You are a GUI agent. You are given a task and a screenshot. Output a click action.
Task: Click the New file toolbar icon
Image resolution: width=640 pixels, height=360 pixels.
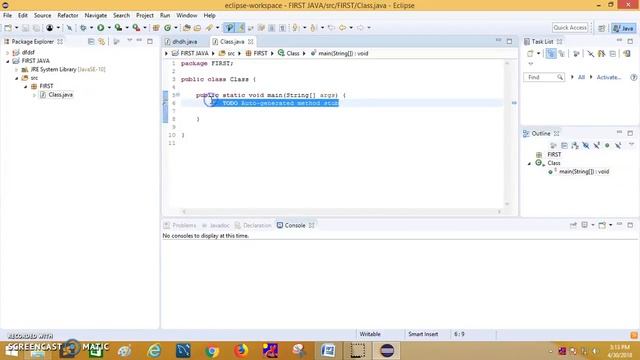(x=8, y=28)
